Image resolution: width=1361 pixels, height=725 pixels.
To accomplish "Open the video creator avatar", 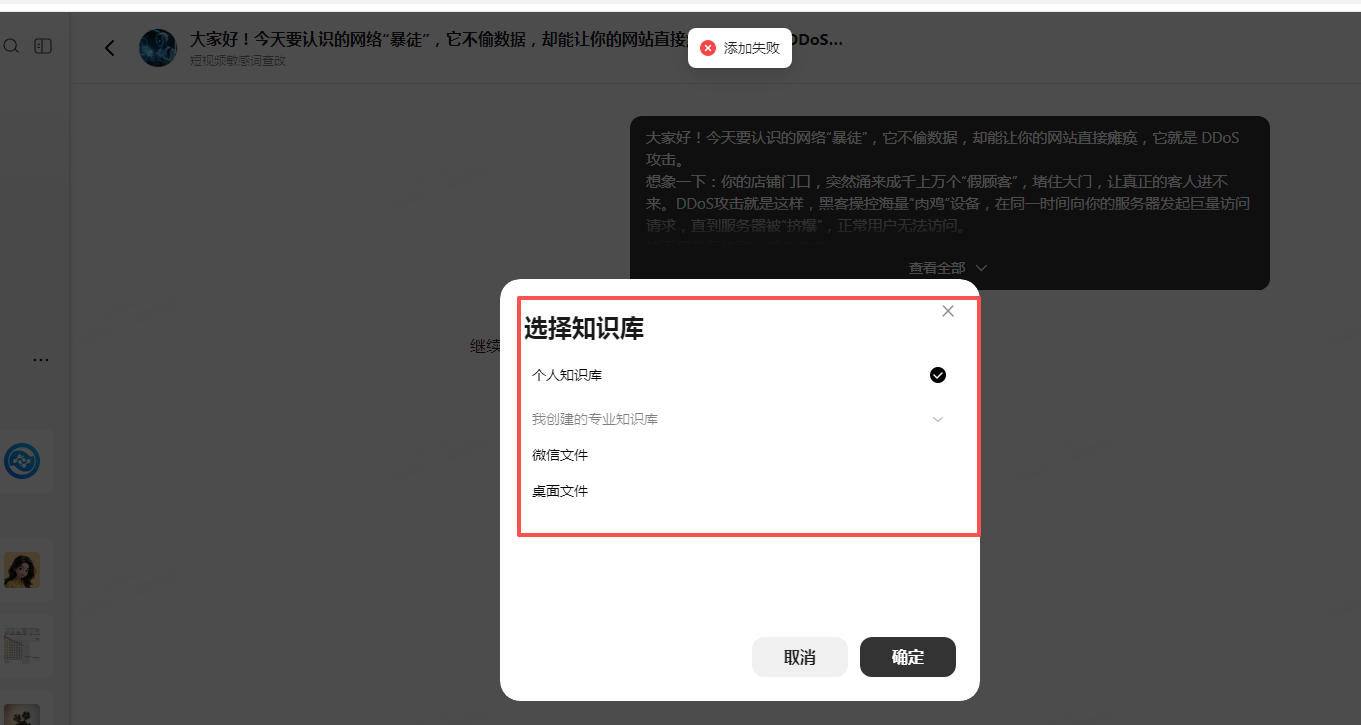I will click(x=157, y=47).
